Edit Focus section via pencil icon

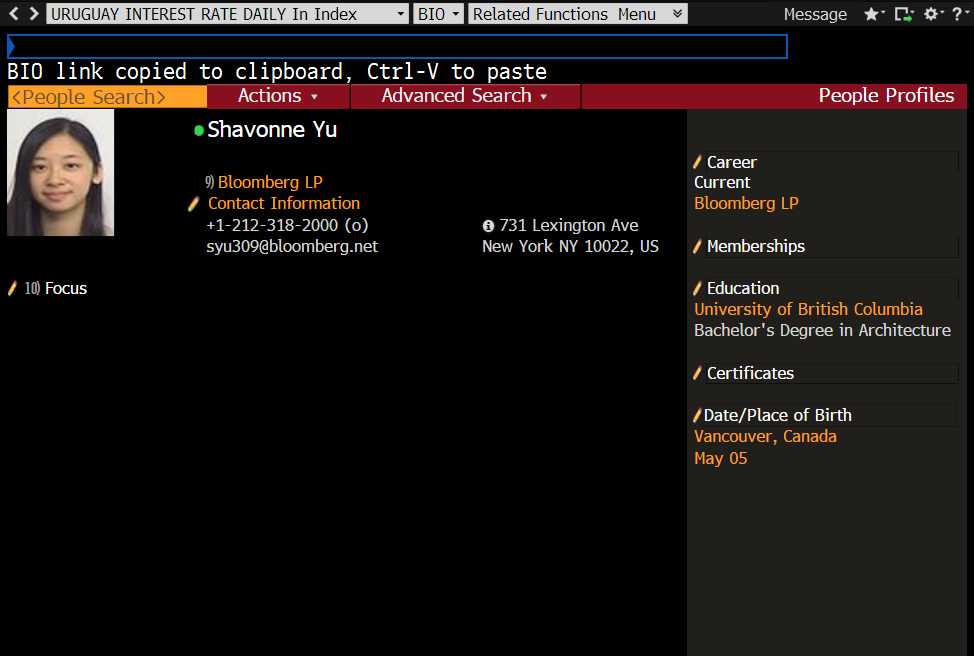pyautogui.click(x=12, y=288)
